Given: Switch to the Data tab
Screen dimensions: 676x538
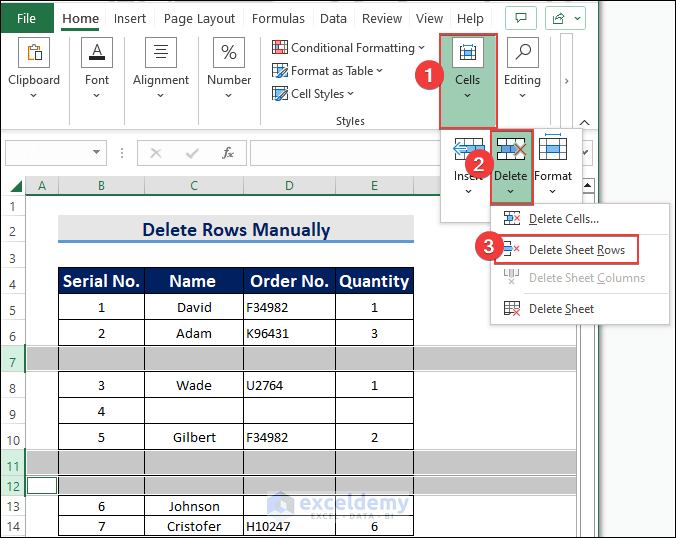Looking at the screenshot, I should tap(333, 18).
